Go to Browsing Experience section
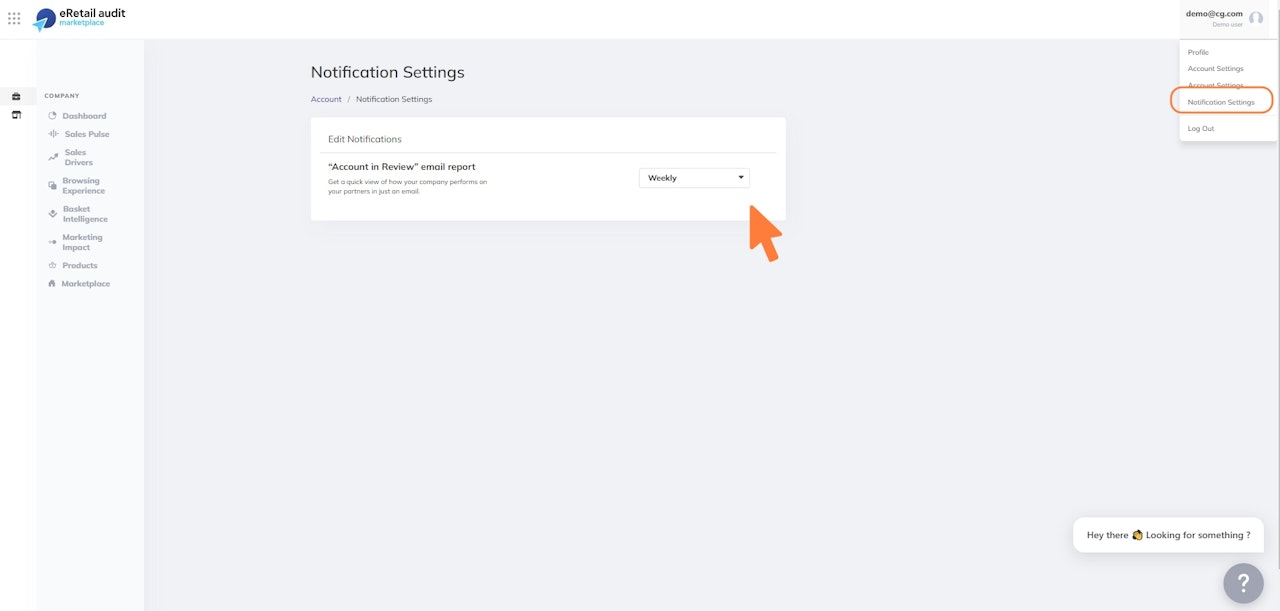 tap(83, 186)
